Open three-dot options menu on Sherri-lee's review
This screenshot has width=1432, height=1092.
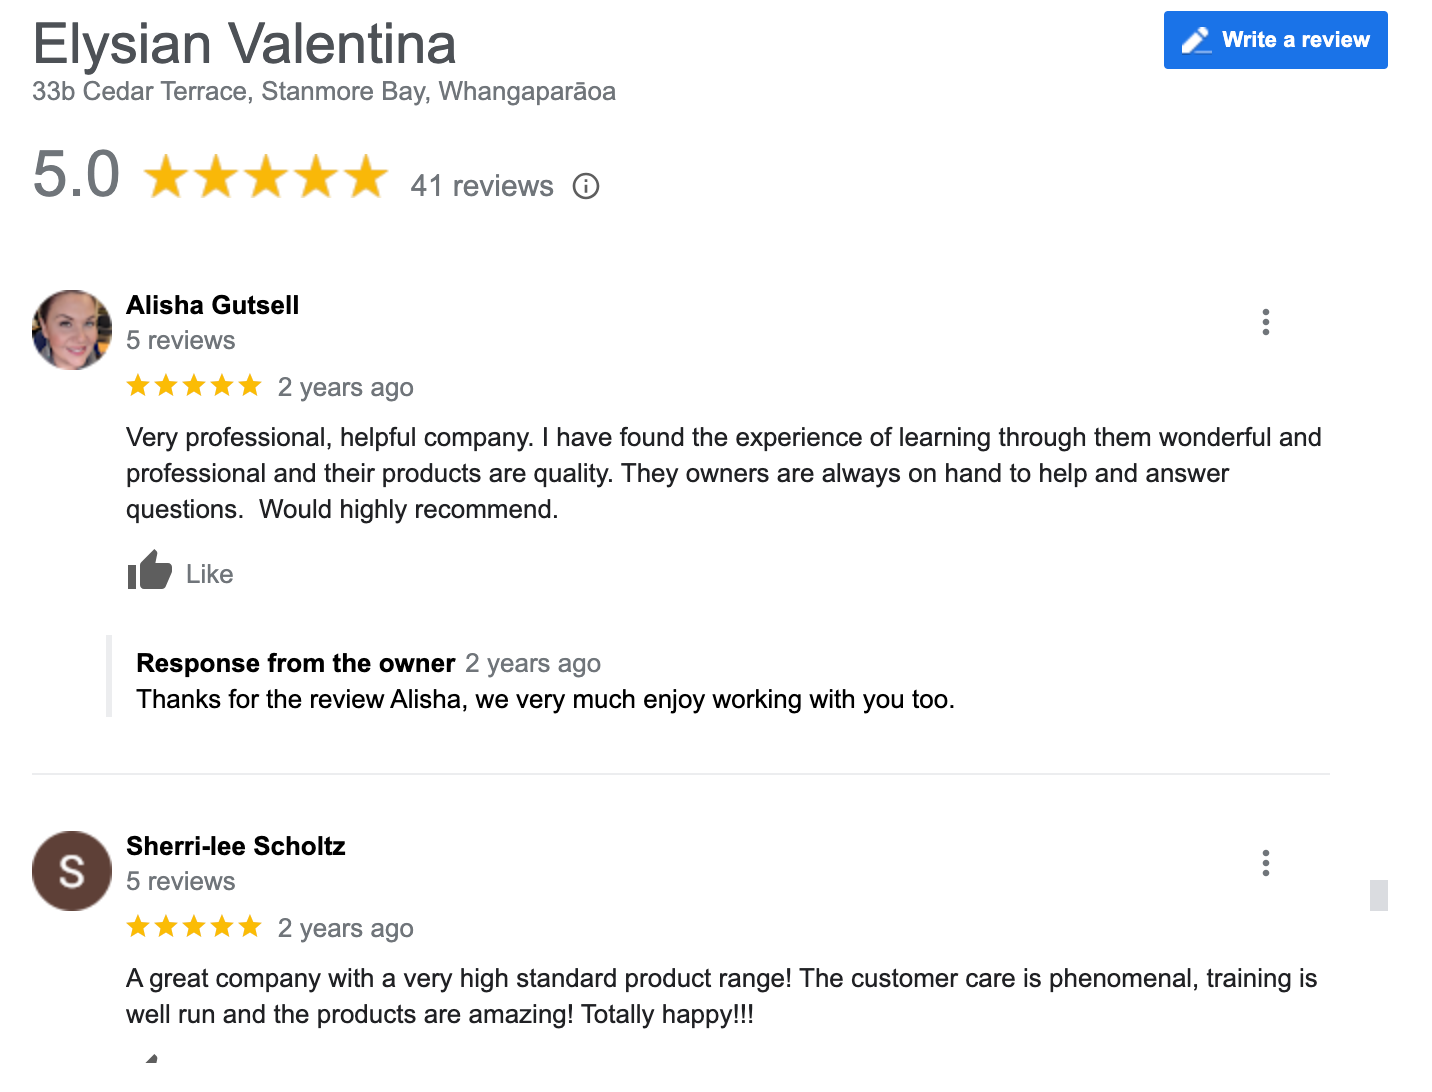pos(1266,863)
